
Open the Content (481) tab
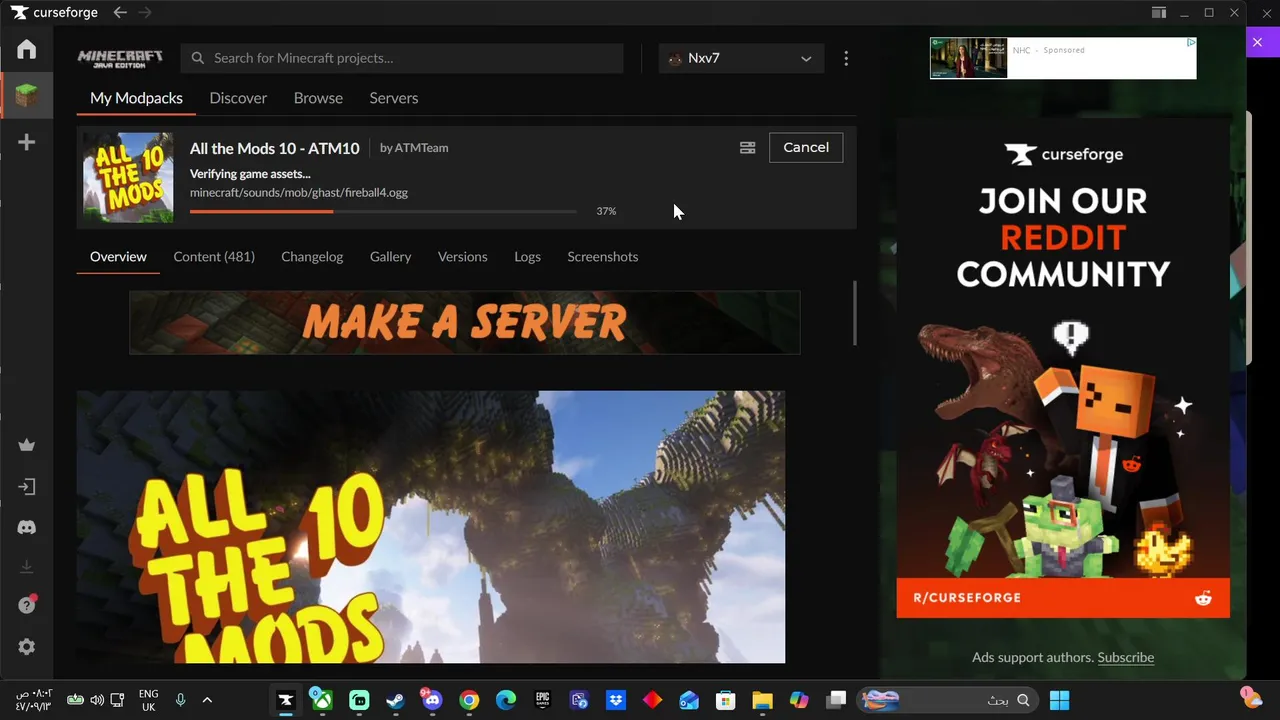(x=214, y=257)
